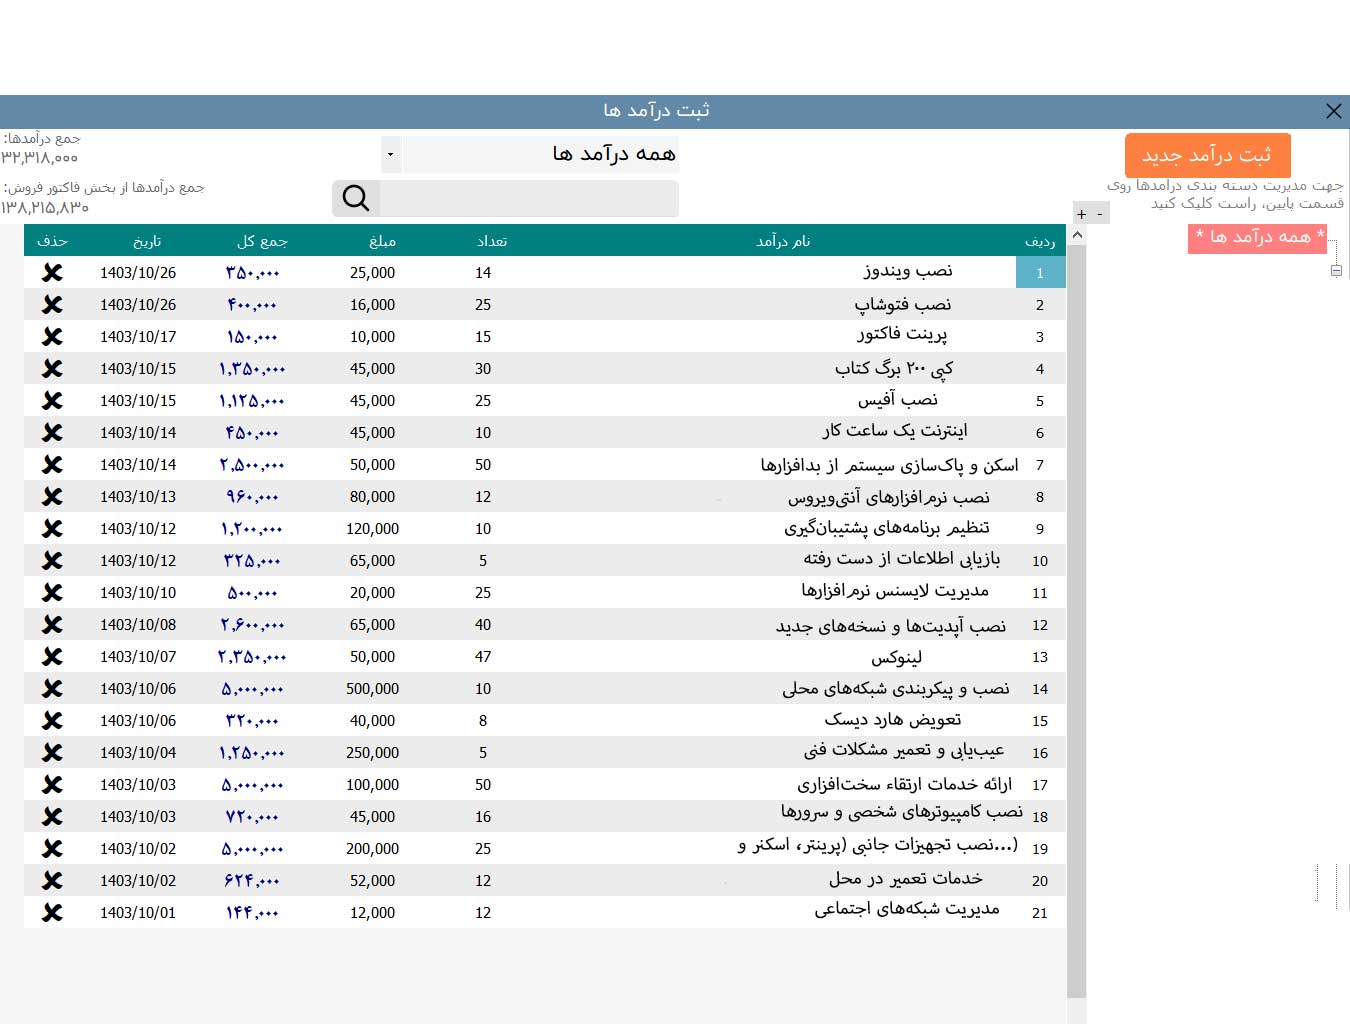1350x1024 pixels.
Task: Click date 1403/10/17 cell
Action: coord(138,337)
